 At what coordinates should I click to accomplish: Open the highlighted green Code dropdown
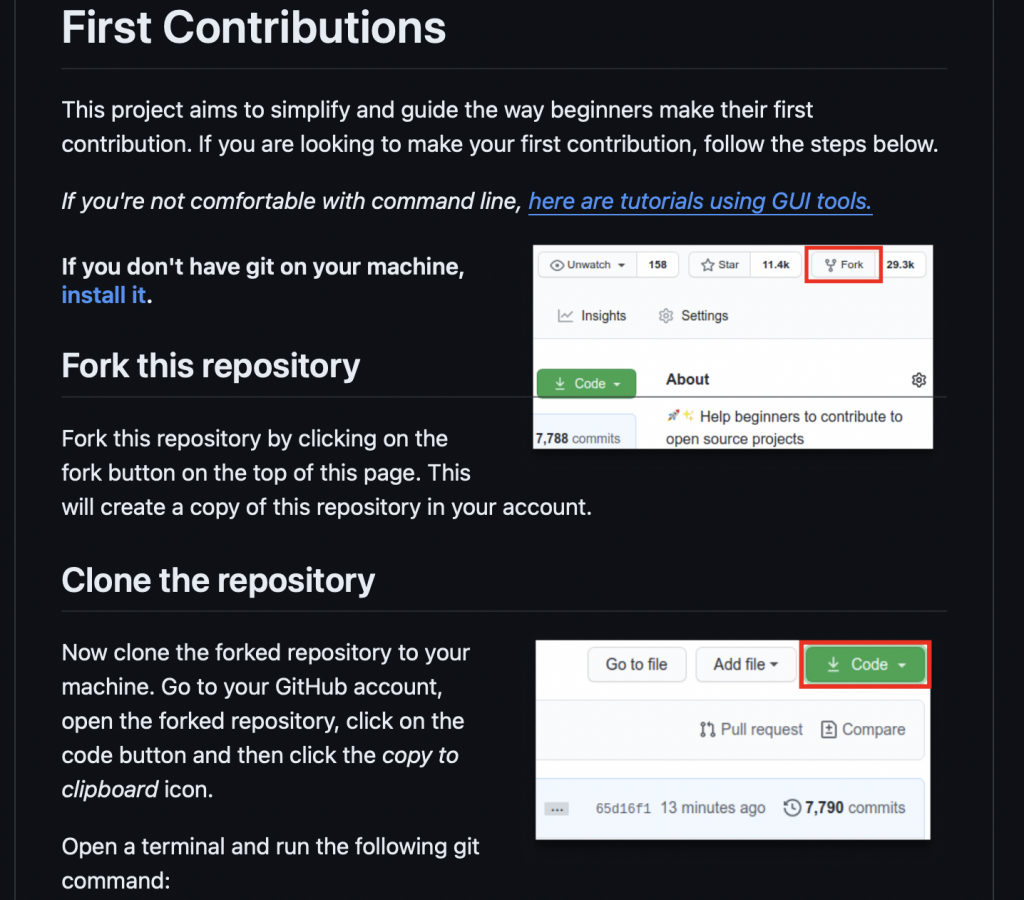tap(865, 664)
